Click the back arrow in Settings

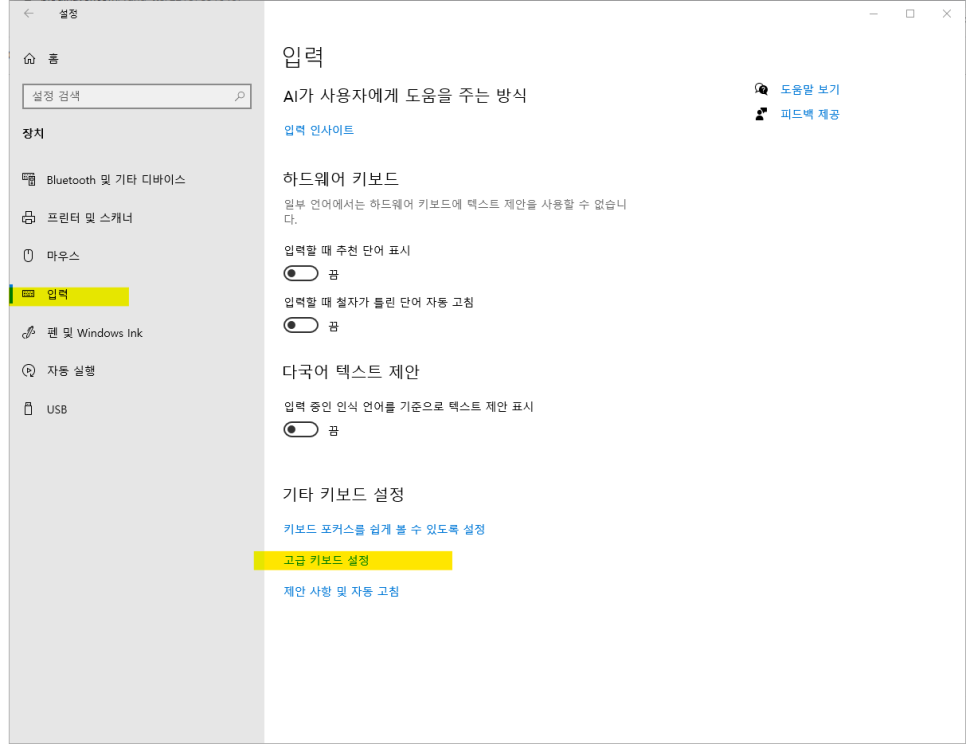[x=28, y=14]
